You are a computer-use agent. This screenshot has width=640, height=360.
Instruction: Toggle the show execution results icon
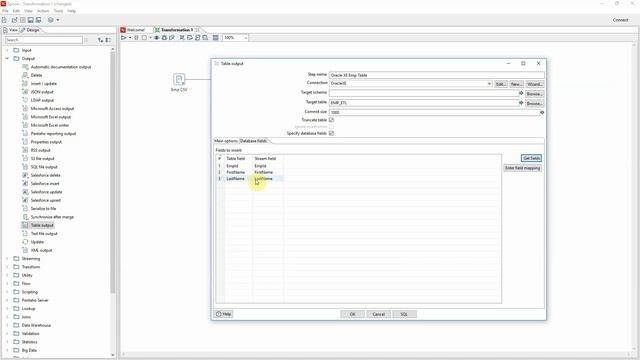[216, 38]
